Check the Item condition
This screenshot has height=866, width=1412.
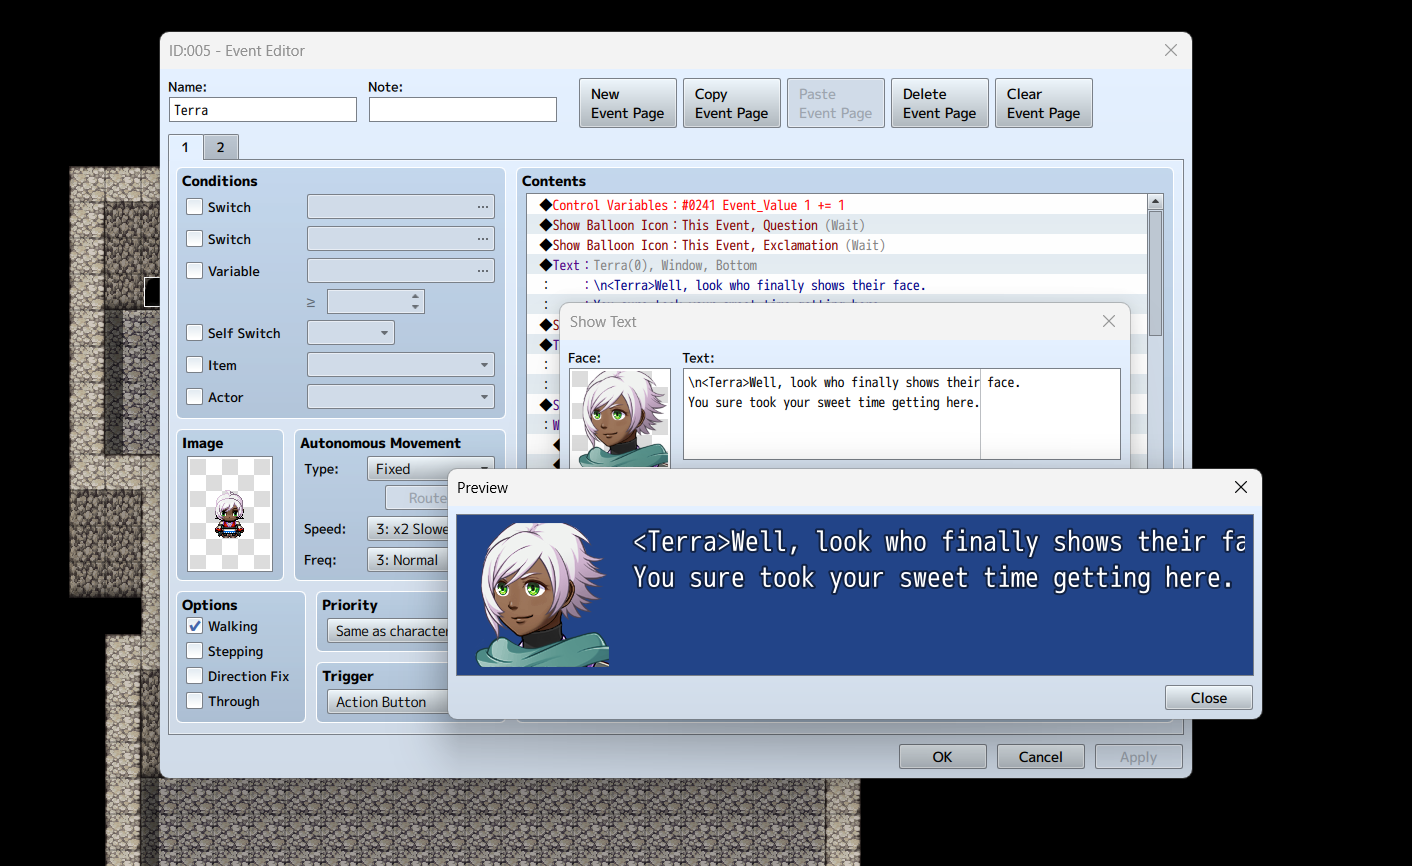coord(194,365)
